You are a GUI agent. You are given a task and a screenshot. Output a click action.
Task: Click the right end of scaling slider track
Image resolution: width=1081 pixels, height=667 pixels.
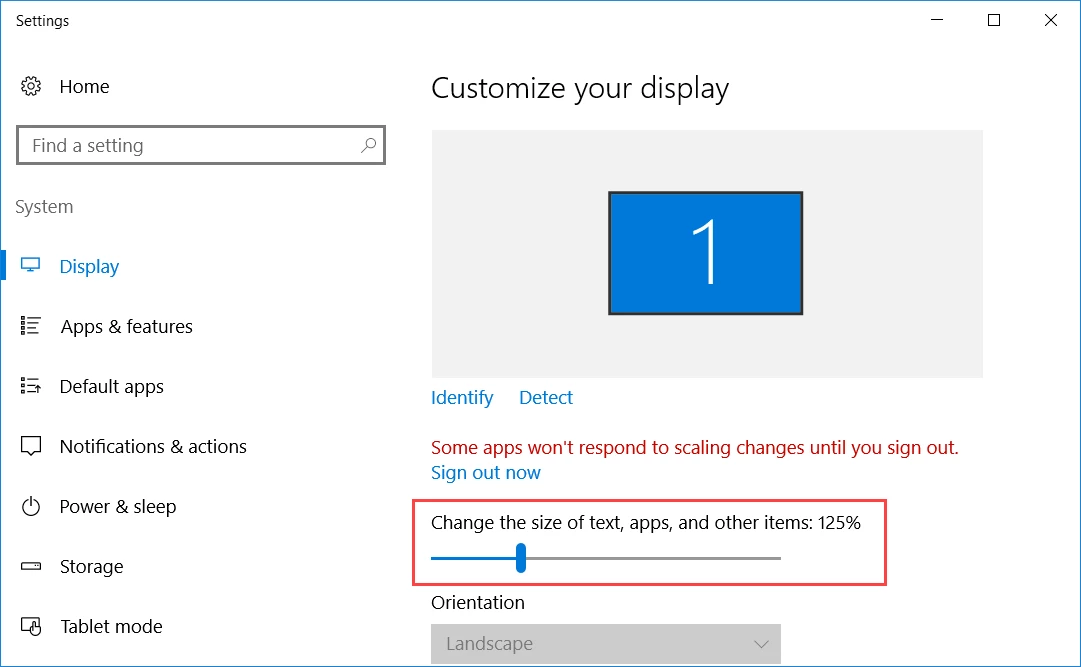pyautogui.click(x=778, y=558)
